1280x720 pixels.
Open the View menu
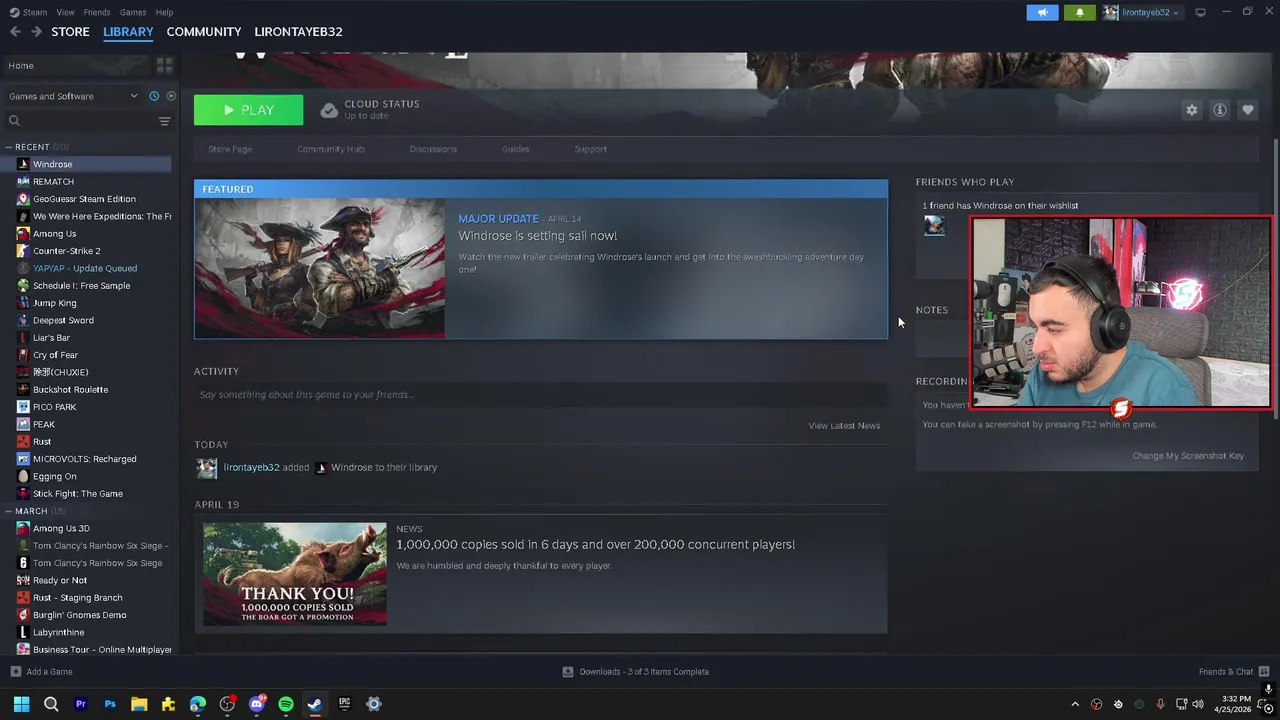tap(65, 12)
